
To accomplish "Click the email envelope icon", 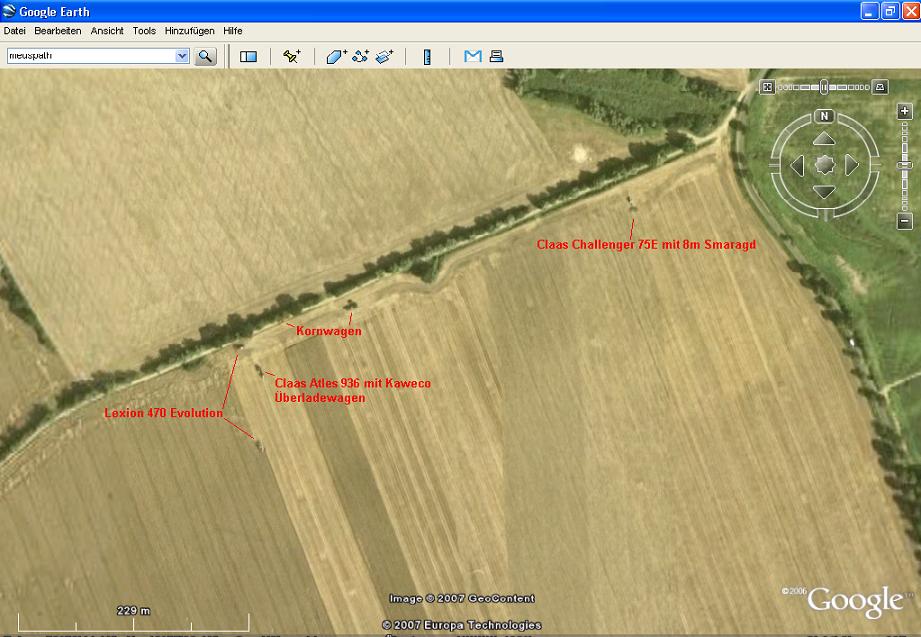I will [x=473, y=57].
